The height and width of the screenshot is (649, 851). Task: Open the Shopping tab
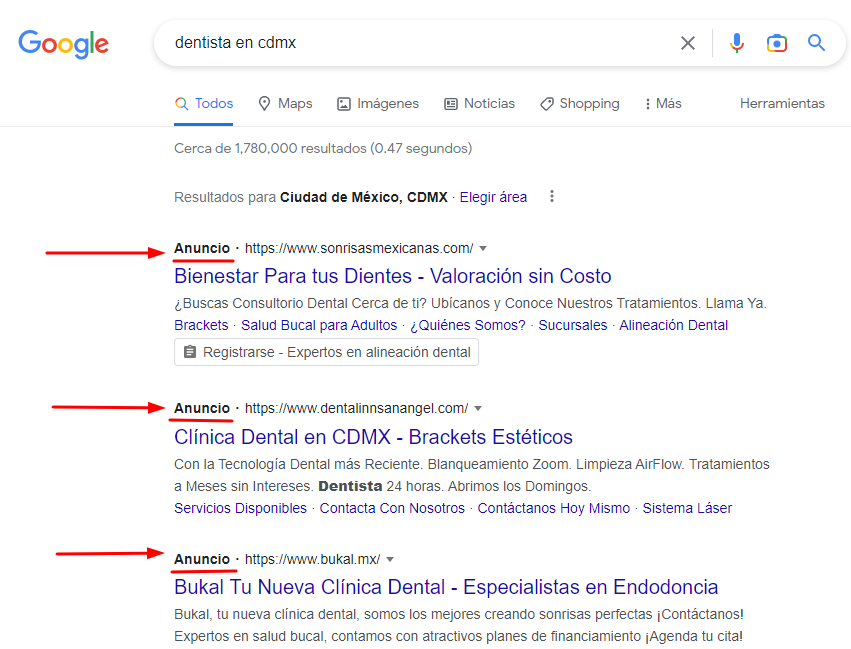(x=580, y=104)
